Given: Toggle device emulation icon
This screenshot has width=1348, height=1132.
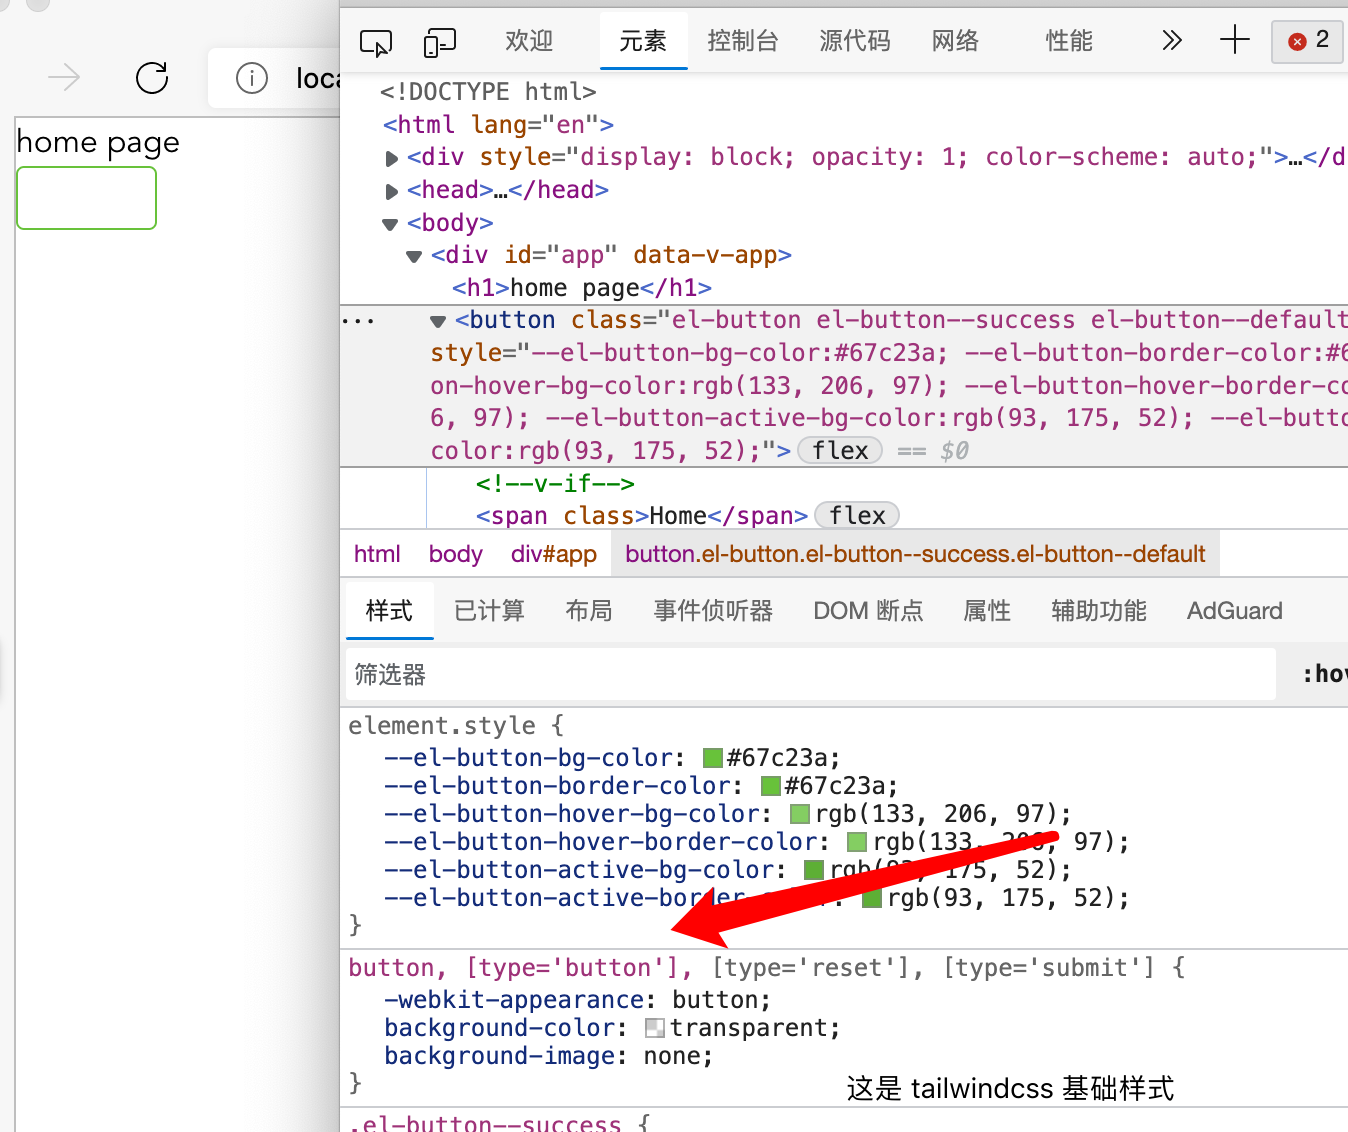Looking at the screenshot, I should click(x=439, y=42).
